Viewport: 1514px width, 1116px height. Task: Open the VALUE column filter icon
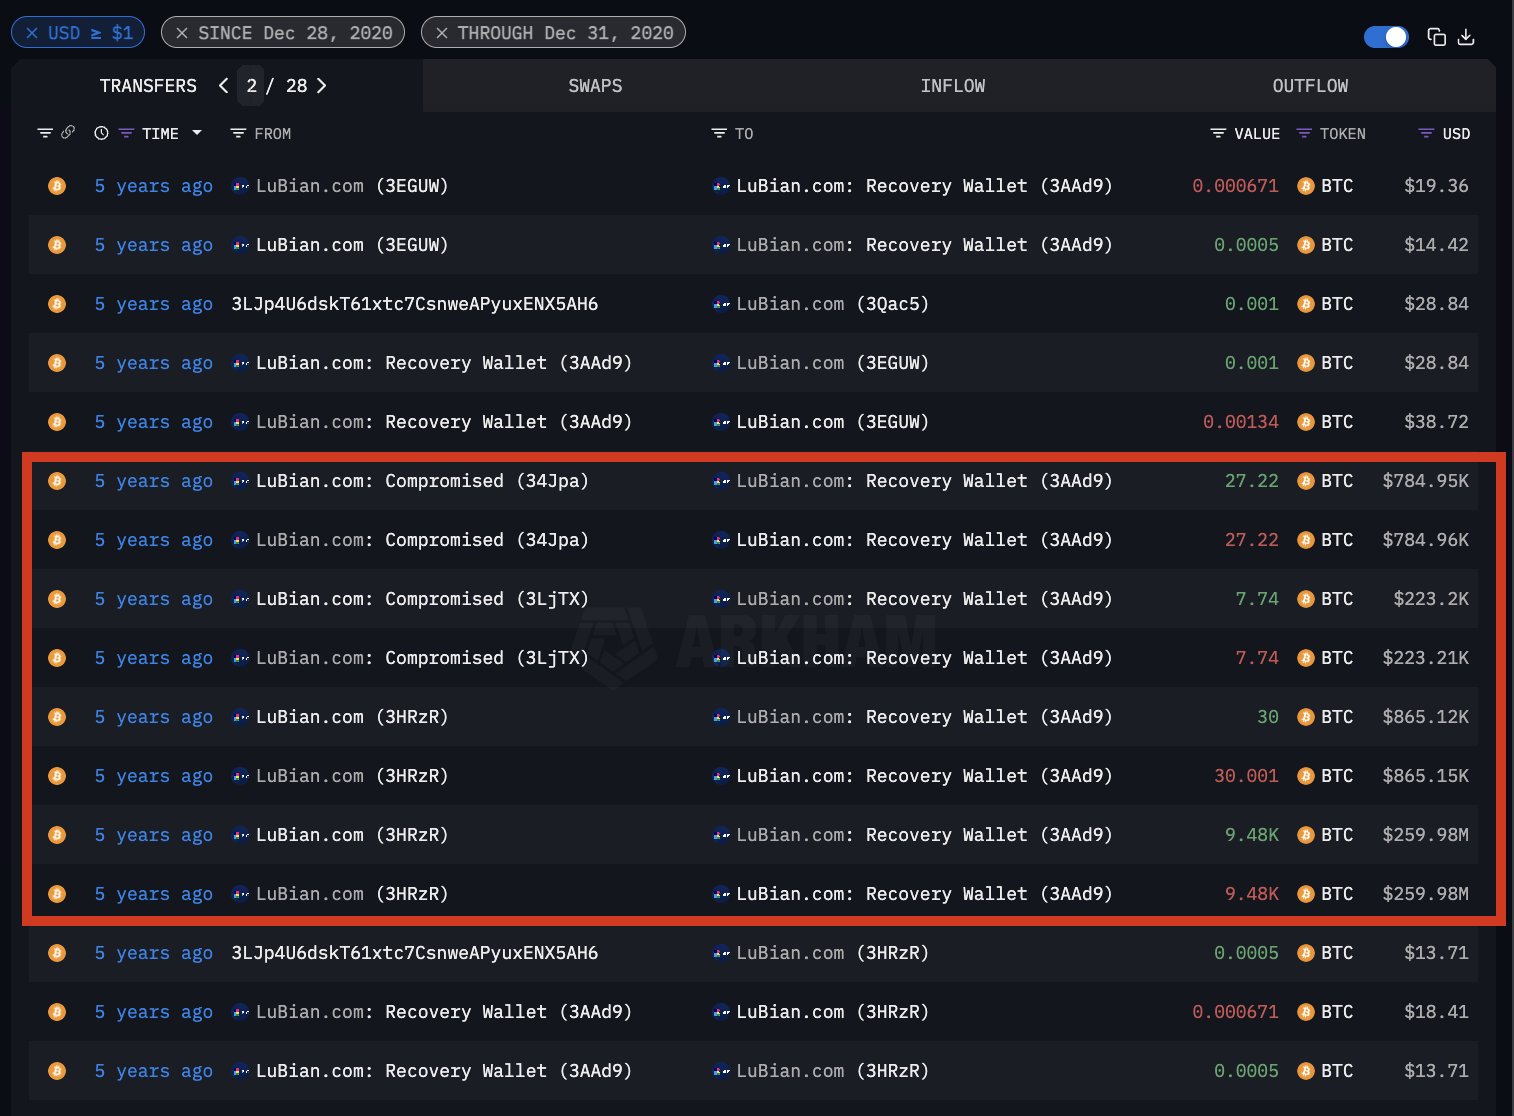tap(1218, 133)
